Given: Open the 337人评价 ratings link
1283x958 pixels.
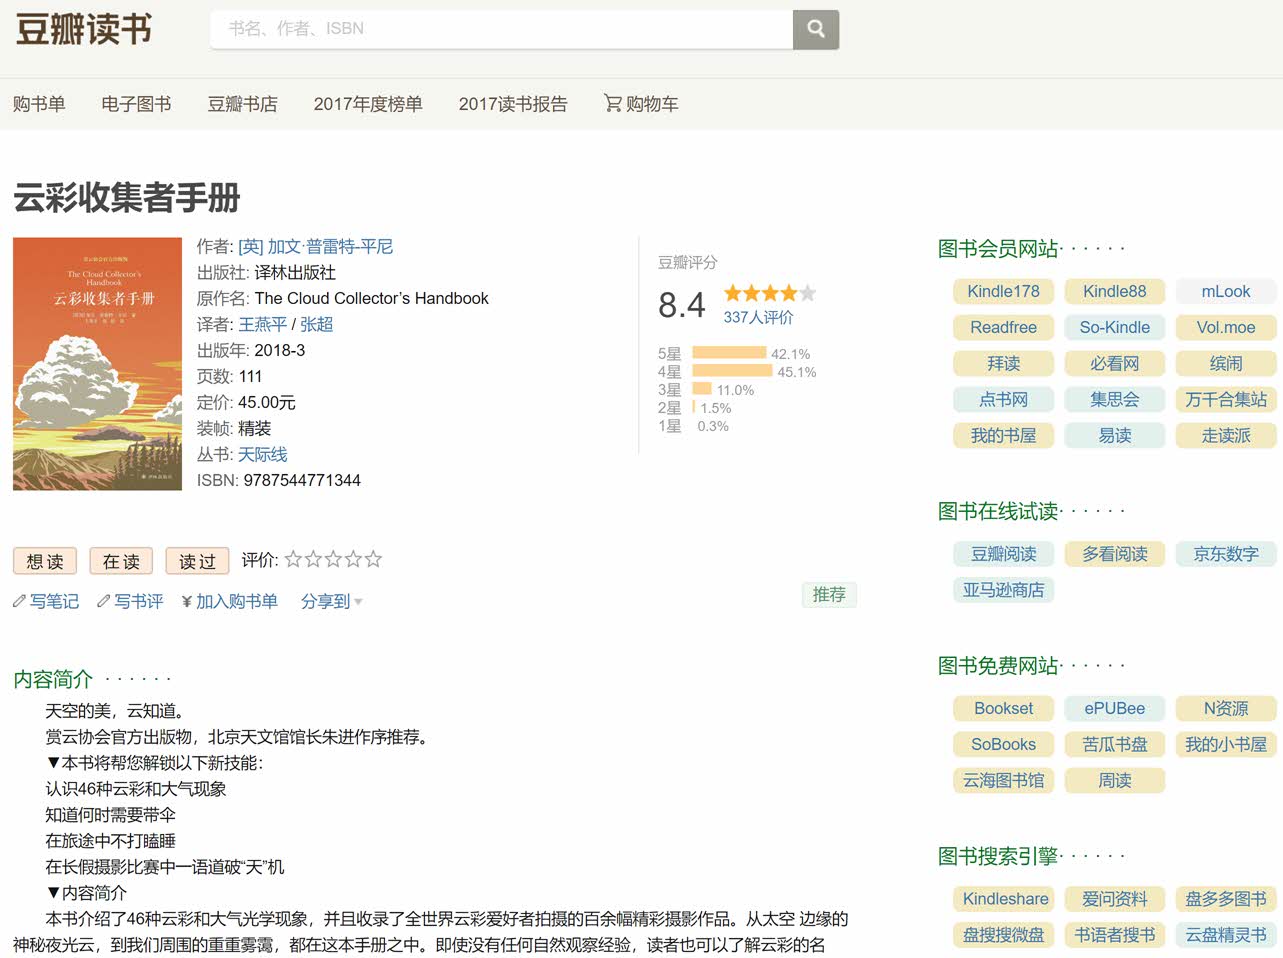Looking at the screenshot, I should coord(758,317).
